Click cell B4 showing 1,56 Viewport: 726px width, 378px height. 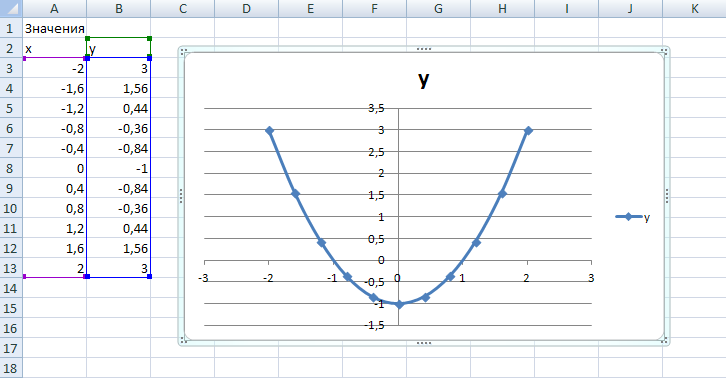(119, 88)
